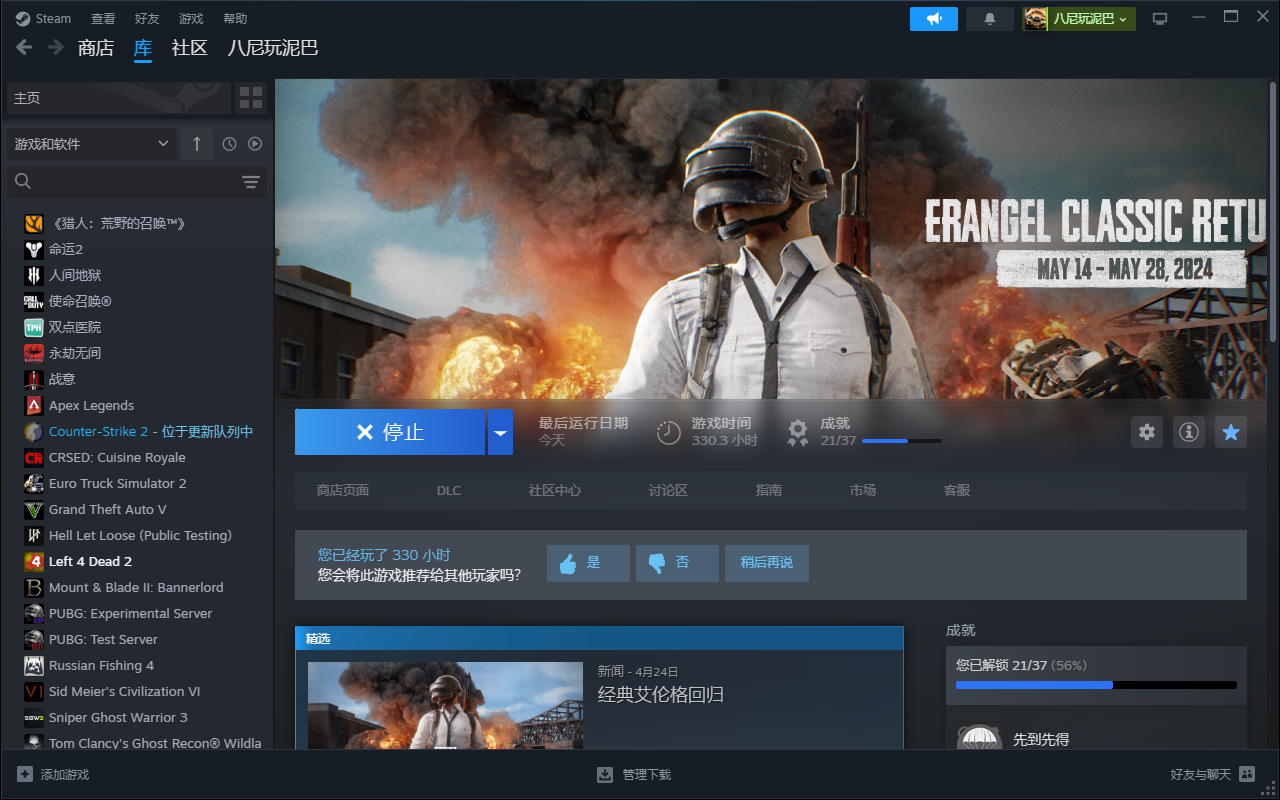The image size is (1280, 800).
Task: Expand the 八尼玩泥巴 account menu
Action: [x=1079, y=19]
